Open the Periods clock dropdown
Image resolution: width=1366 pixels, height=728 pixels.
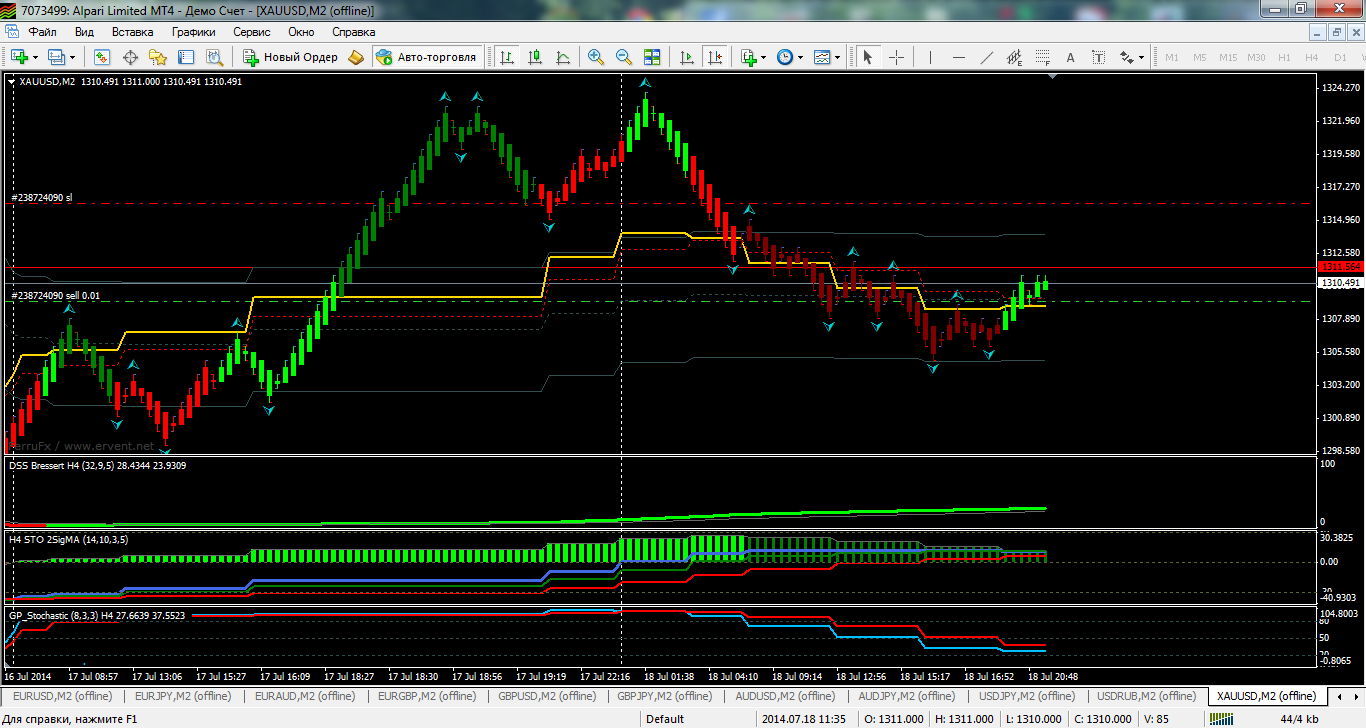(789, 57)
